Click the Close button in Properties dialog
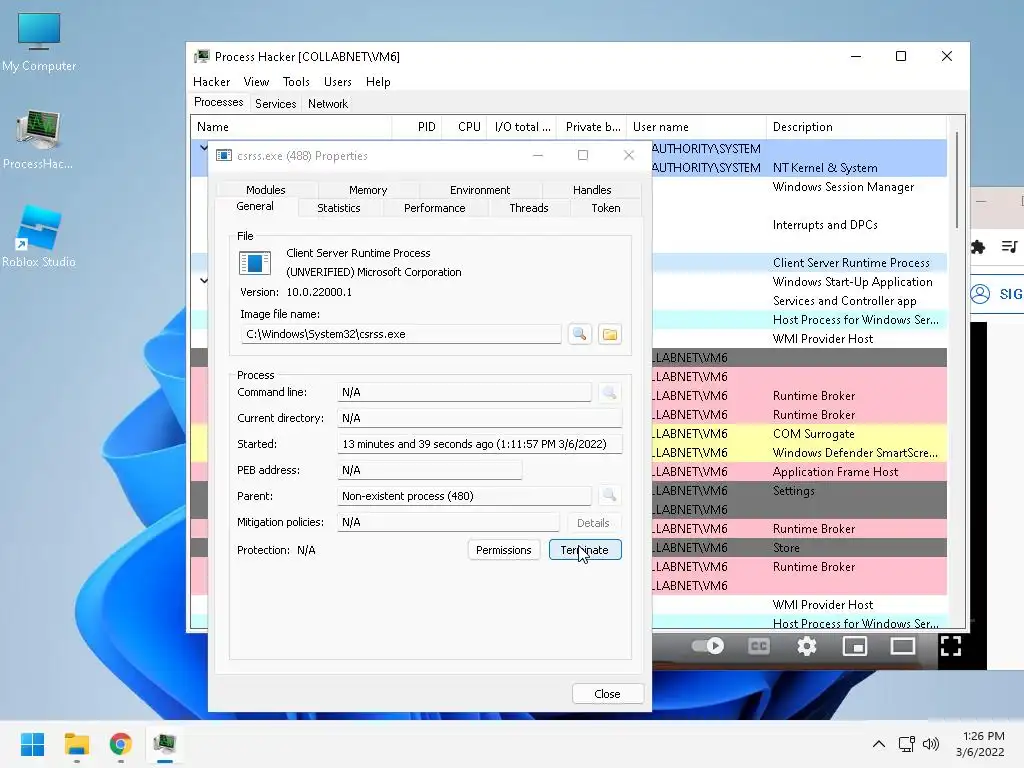 [x=607, y=694]
